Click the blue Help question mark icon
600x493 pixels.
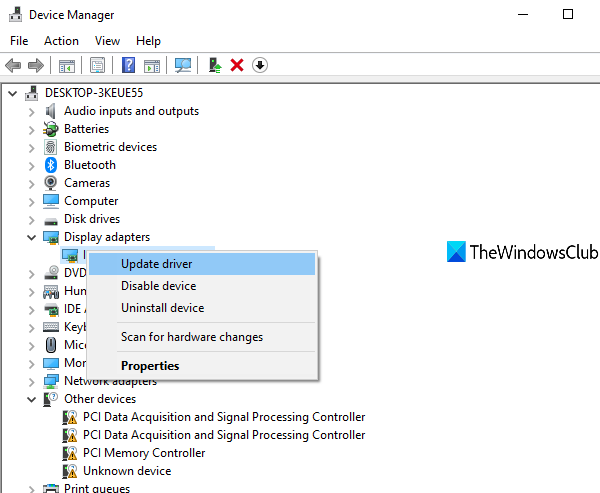coord(128,65)
